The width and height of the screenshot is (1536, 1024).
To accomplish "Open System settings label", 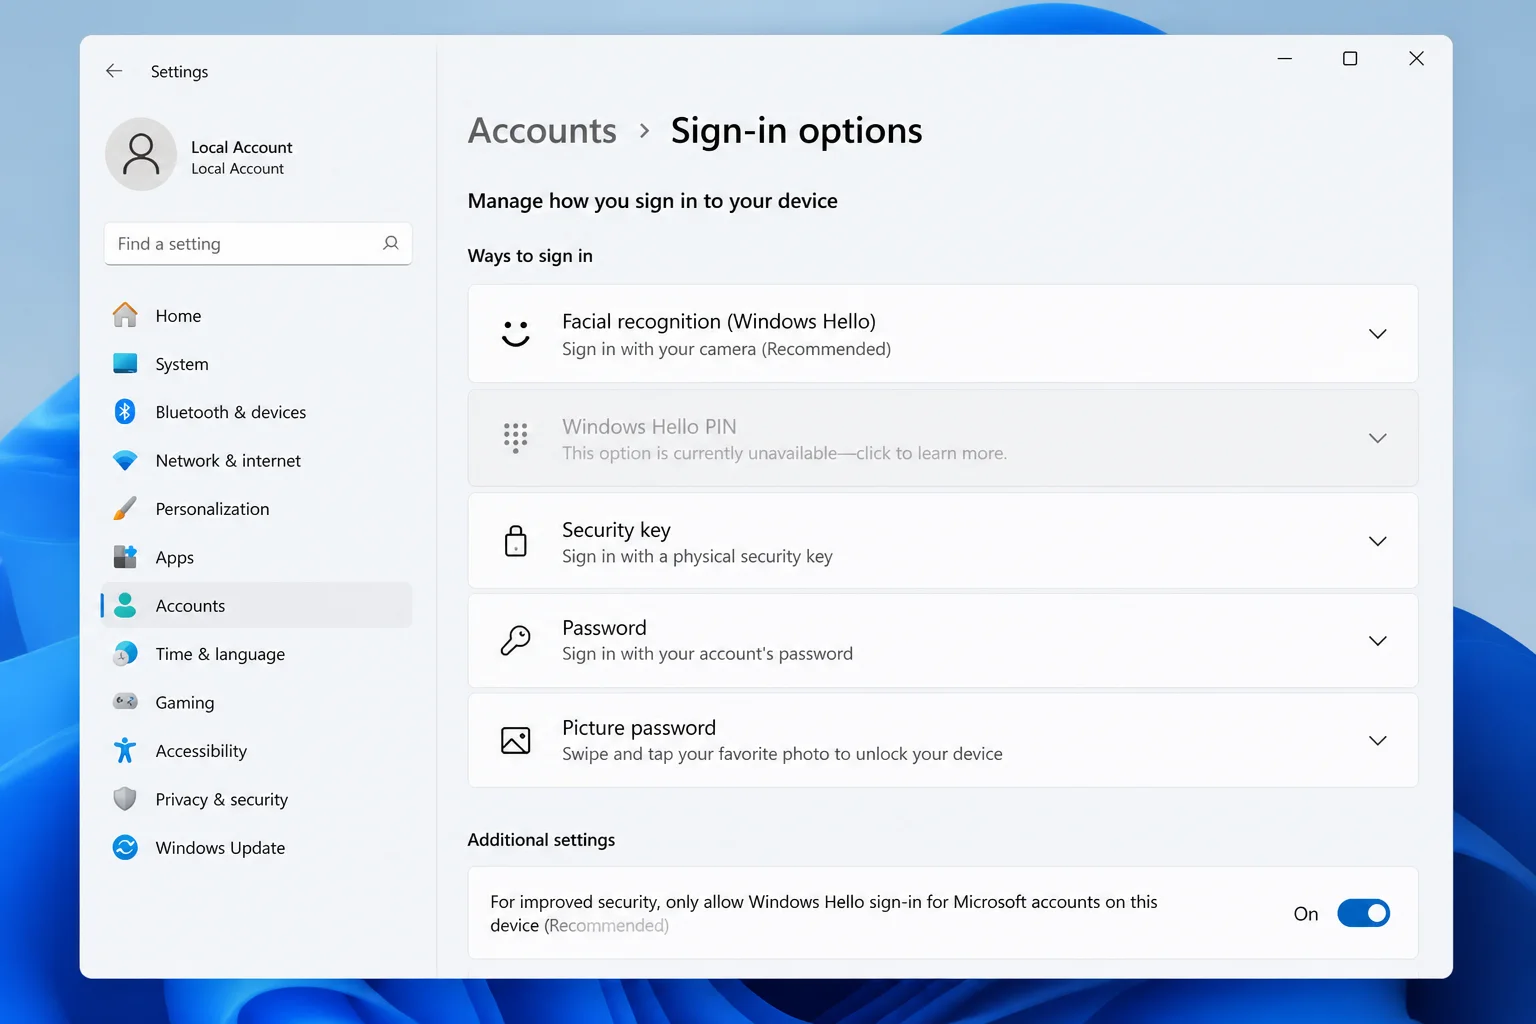I will click(182, 364).
